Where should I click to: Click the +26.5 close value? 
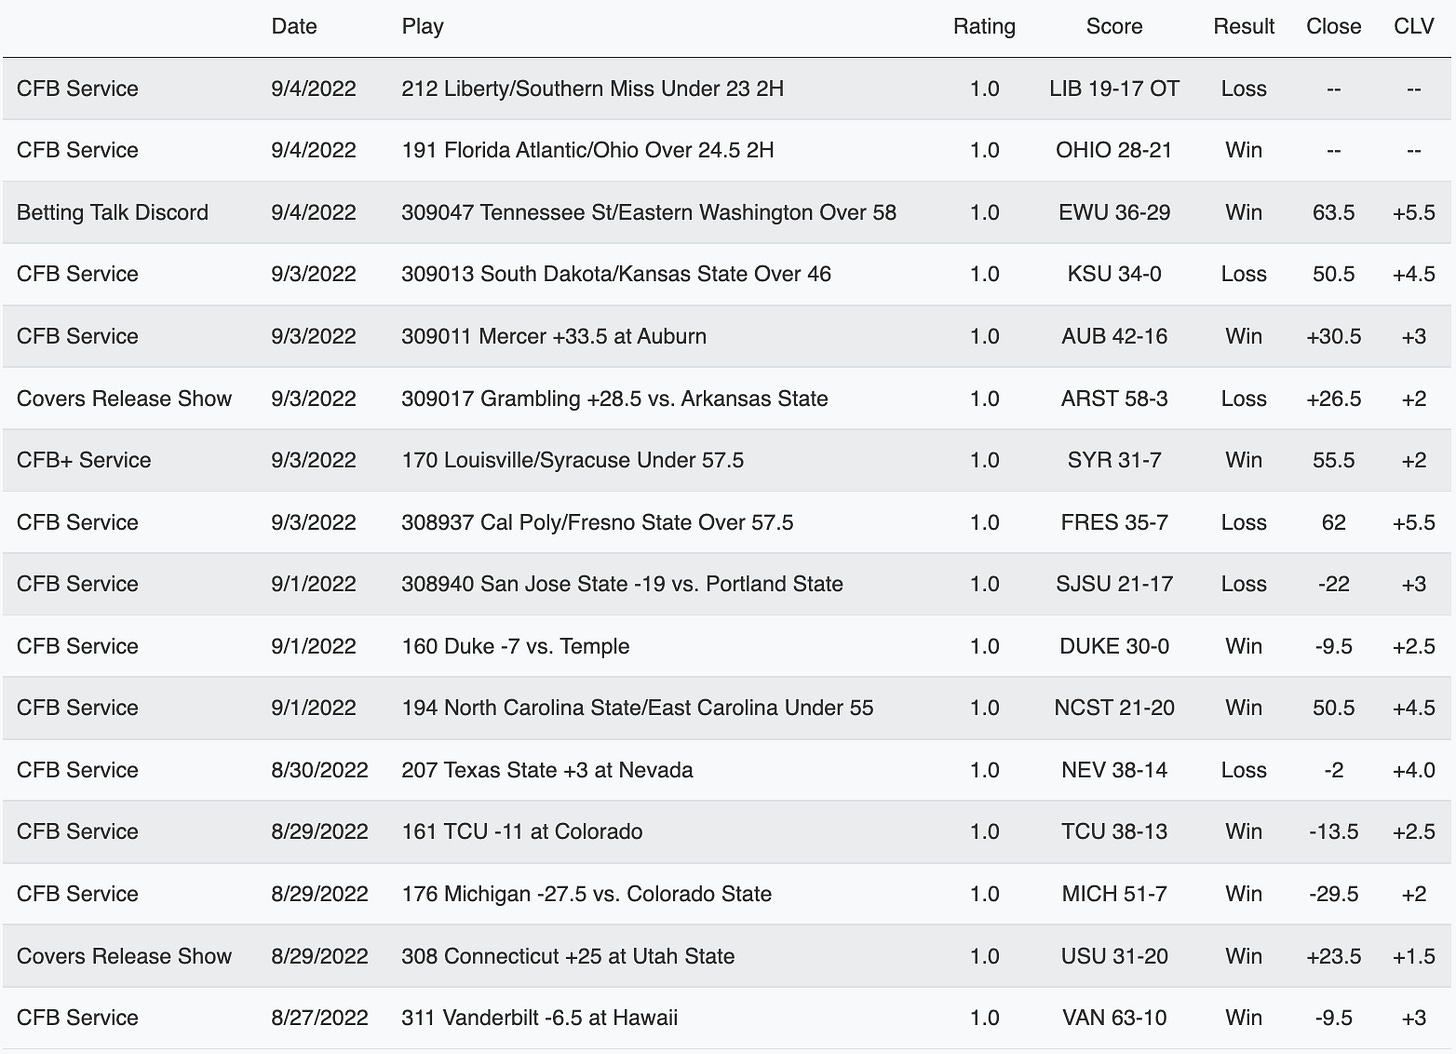coord(1334,399)
